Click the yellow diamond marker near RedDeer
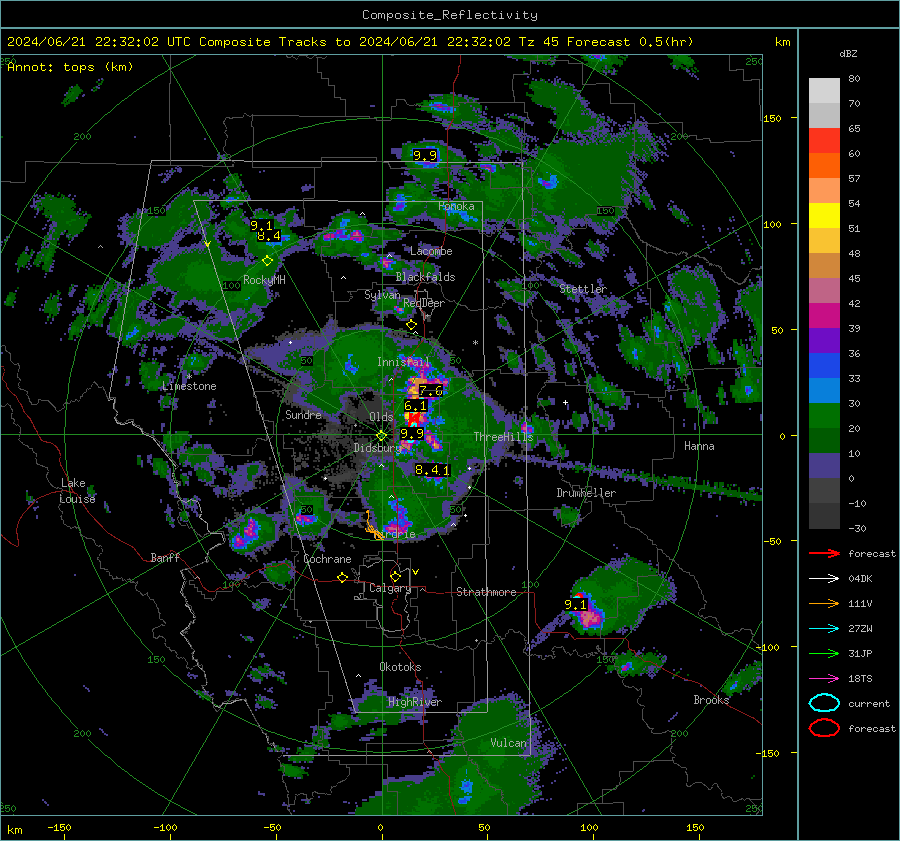Image resolution: width=900 pixels, height=841 pixels. 411,325
